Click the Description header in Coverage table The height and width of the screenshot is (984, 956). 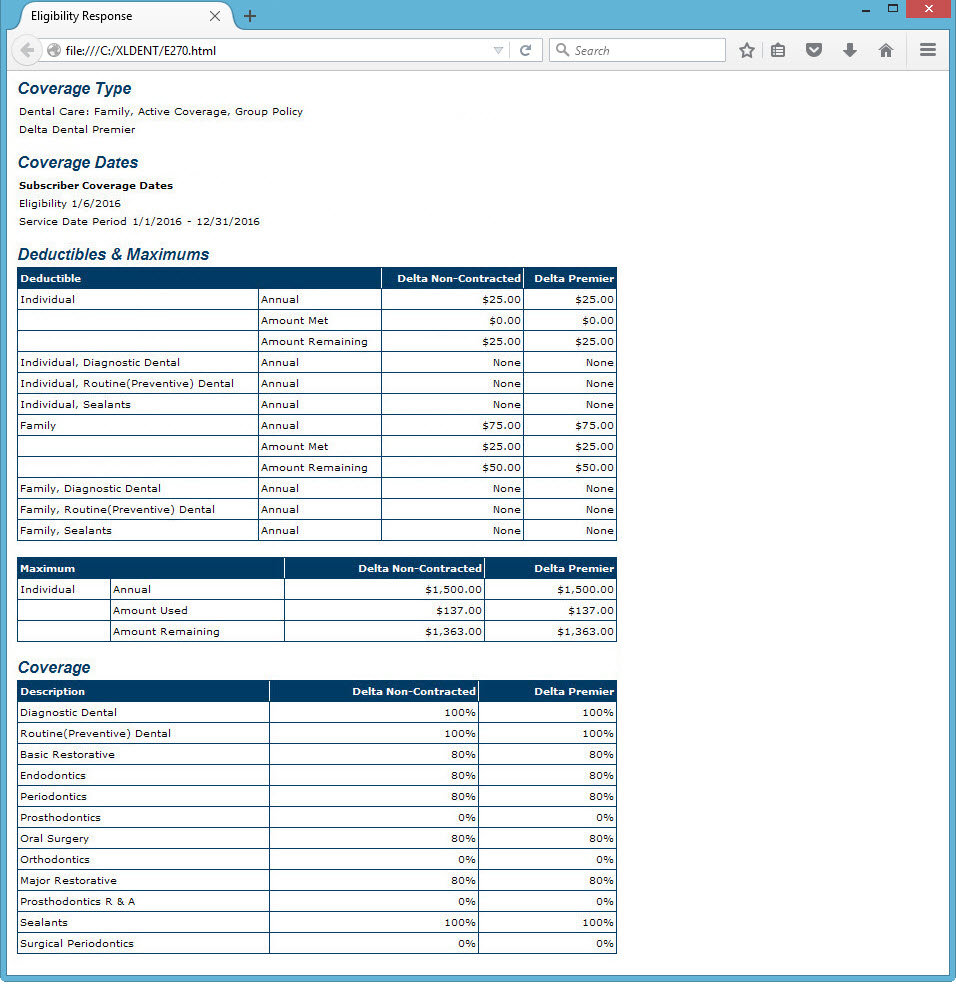tap(143, 692)
